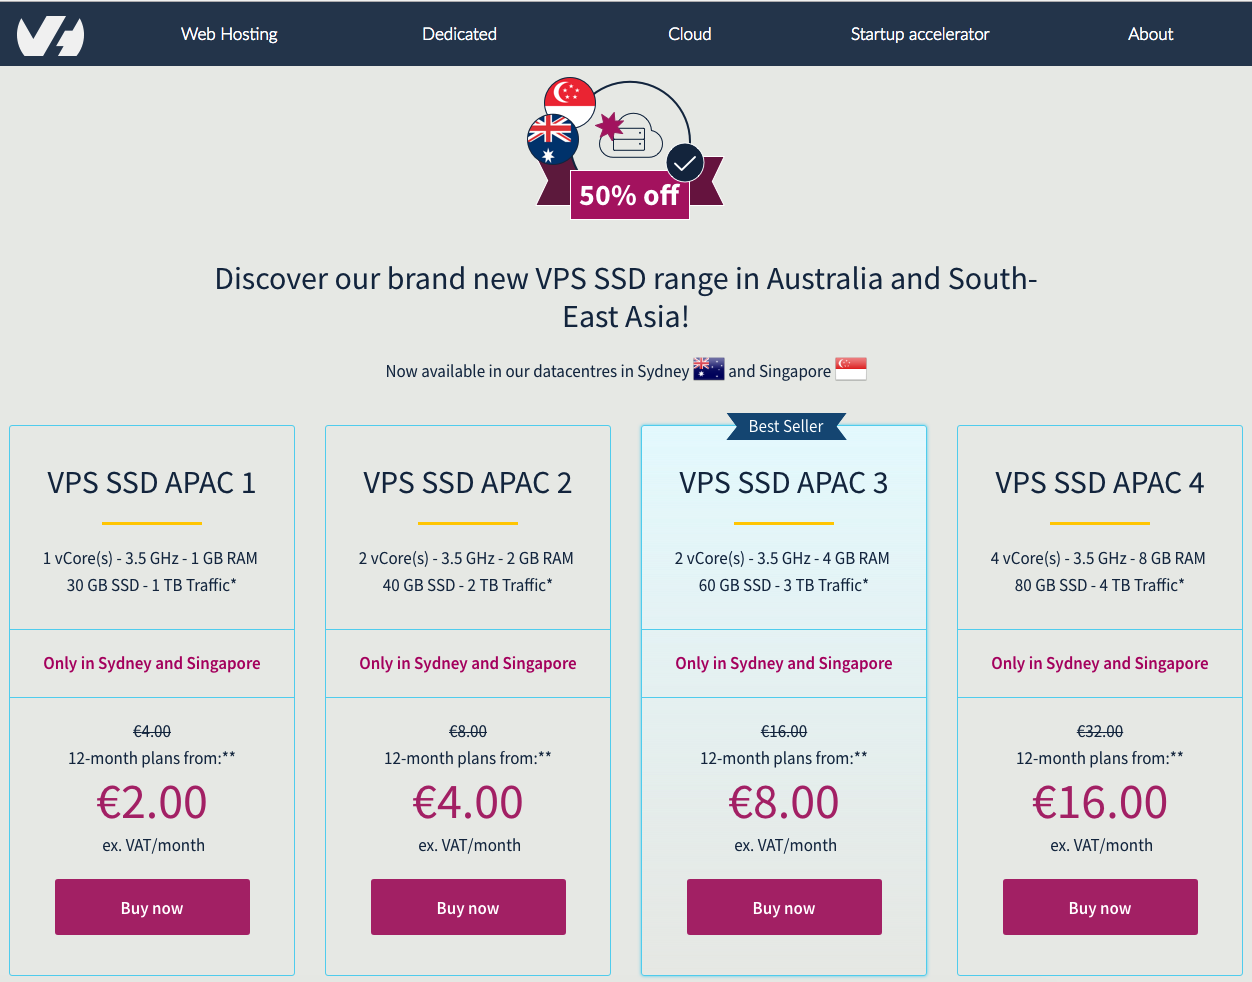Viewport: 1252px width, 982px height.
Task: Open the Dedicated menu
Action: [x=459, y=34]
